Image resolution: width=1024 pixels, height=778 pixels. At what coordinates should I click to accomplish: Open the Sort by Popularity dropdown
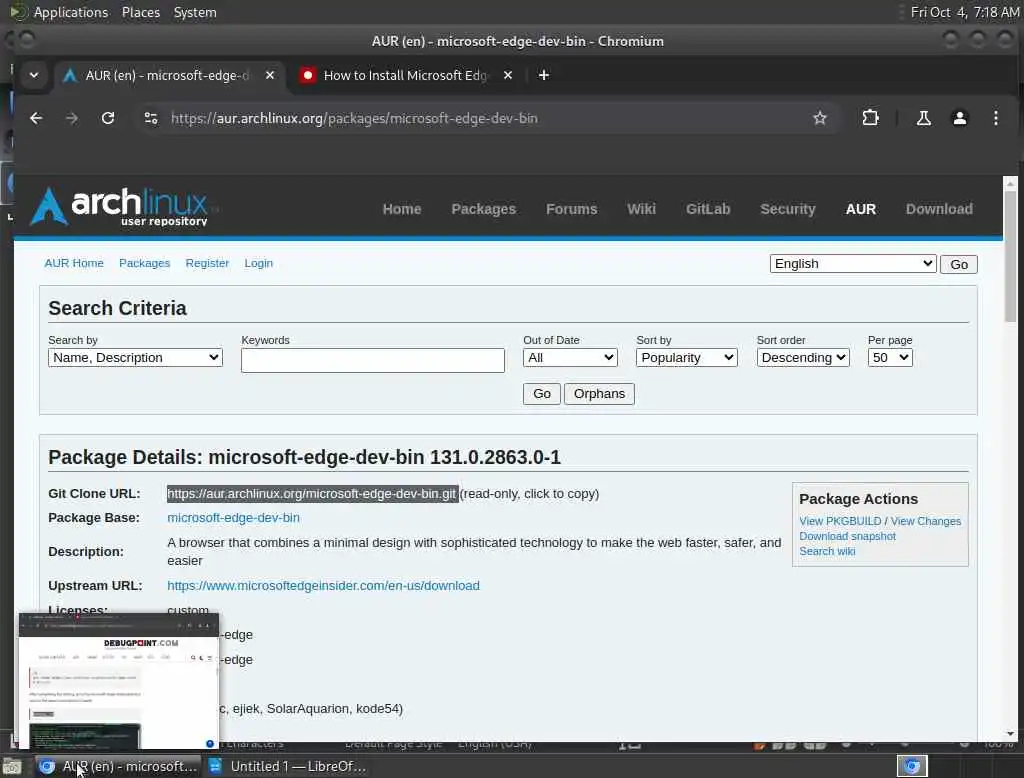(x=686, y=358)
